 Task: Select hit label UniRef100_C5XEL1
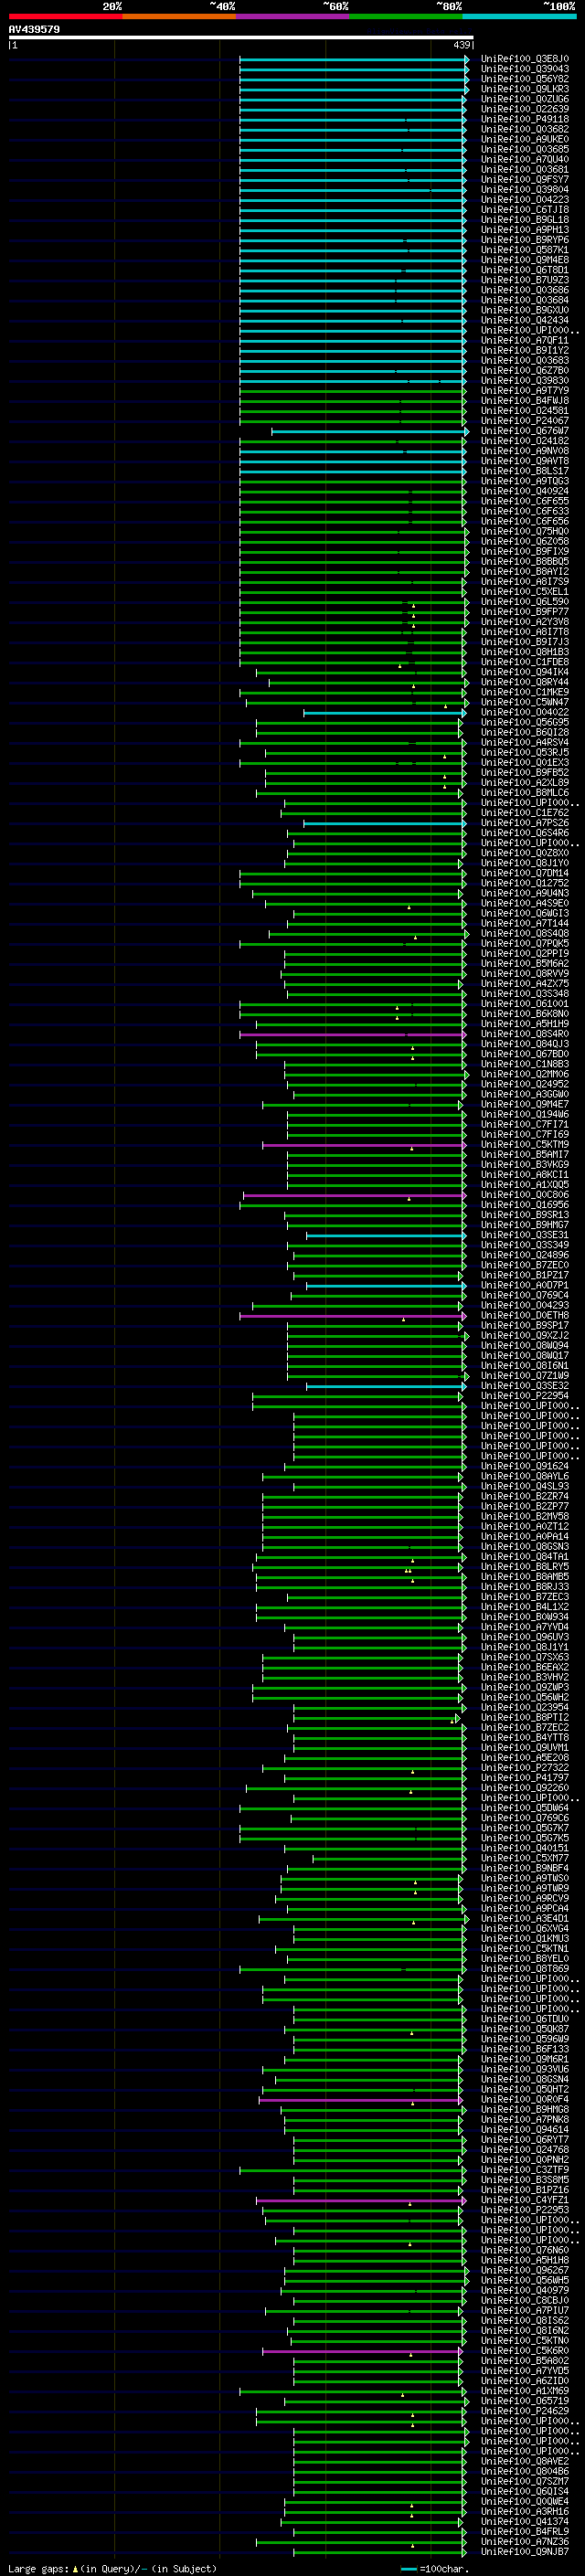[524, 592]
